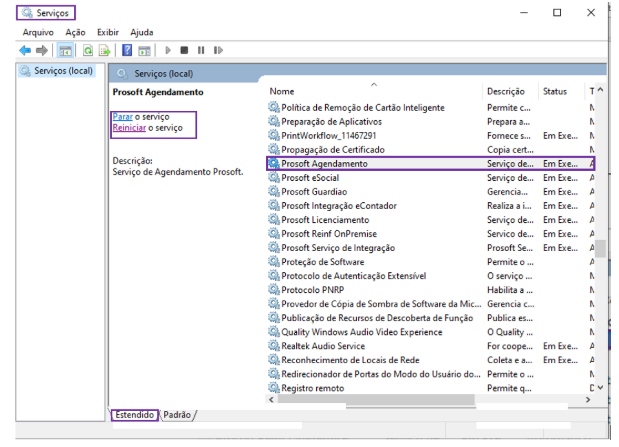The image size is (619, 447).
Task: Click the Properties pane toolbar icon
Action: [144, 50]
